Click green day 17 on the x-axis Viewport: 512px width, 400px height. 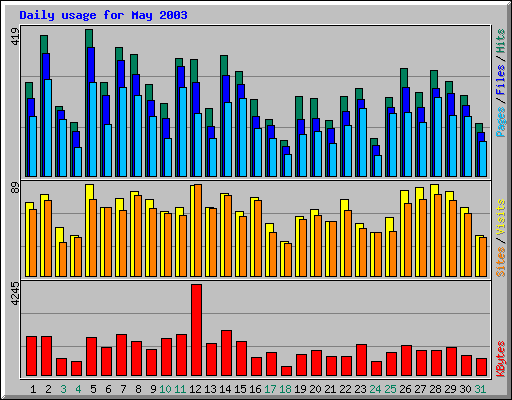(x=270, y=389)
